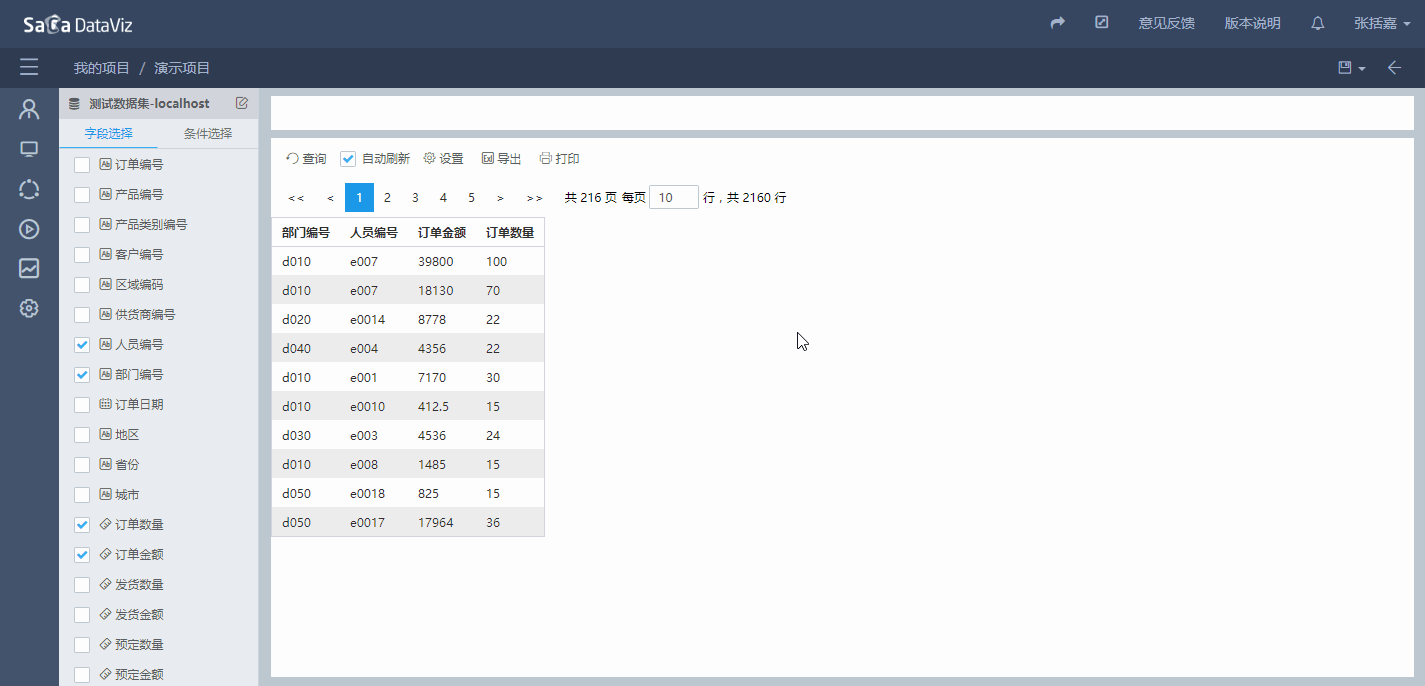Go to page 5
This screenshot has width=1425, height=686.
tap(471, 198)
